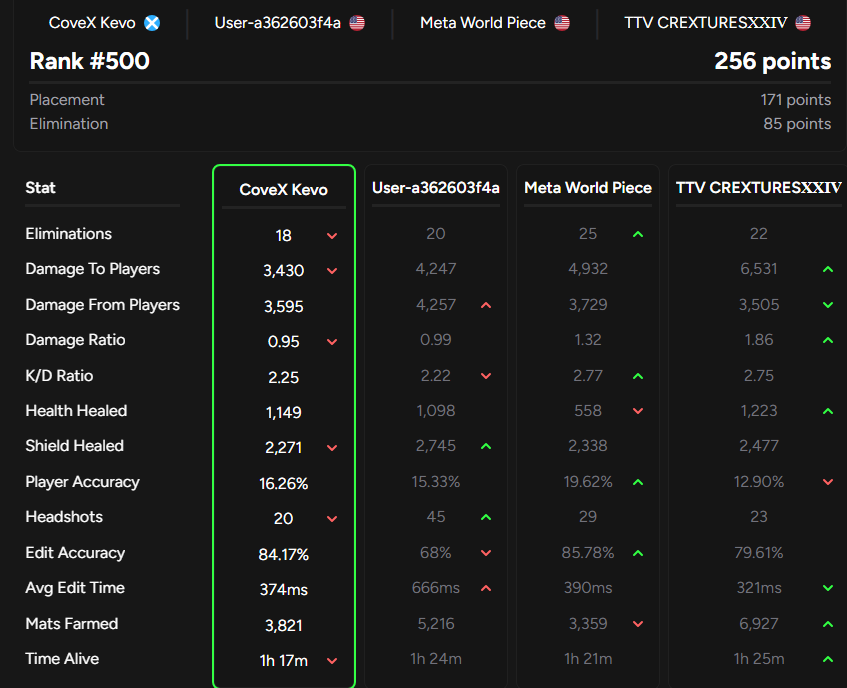This screenshot has height=688, width=847.
Task: Click green up arrow beside edit accuracy 85.78%
Action: click(638, 553)
